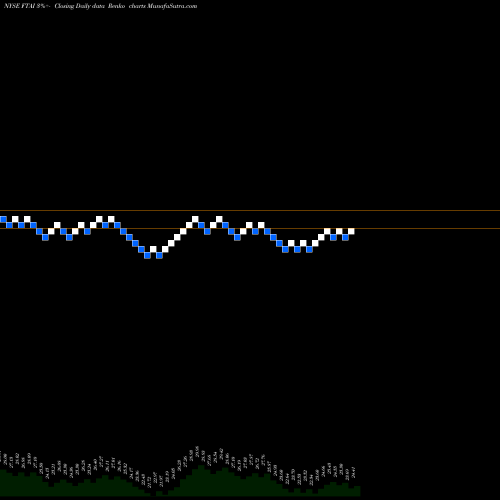
Task: Click the "MunafaSutra.com" text in the header
Action: coord(171,6)
